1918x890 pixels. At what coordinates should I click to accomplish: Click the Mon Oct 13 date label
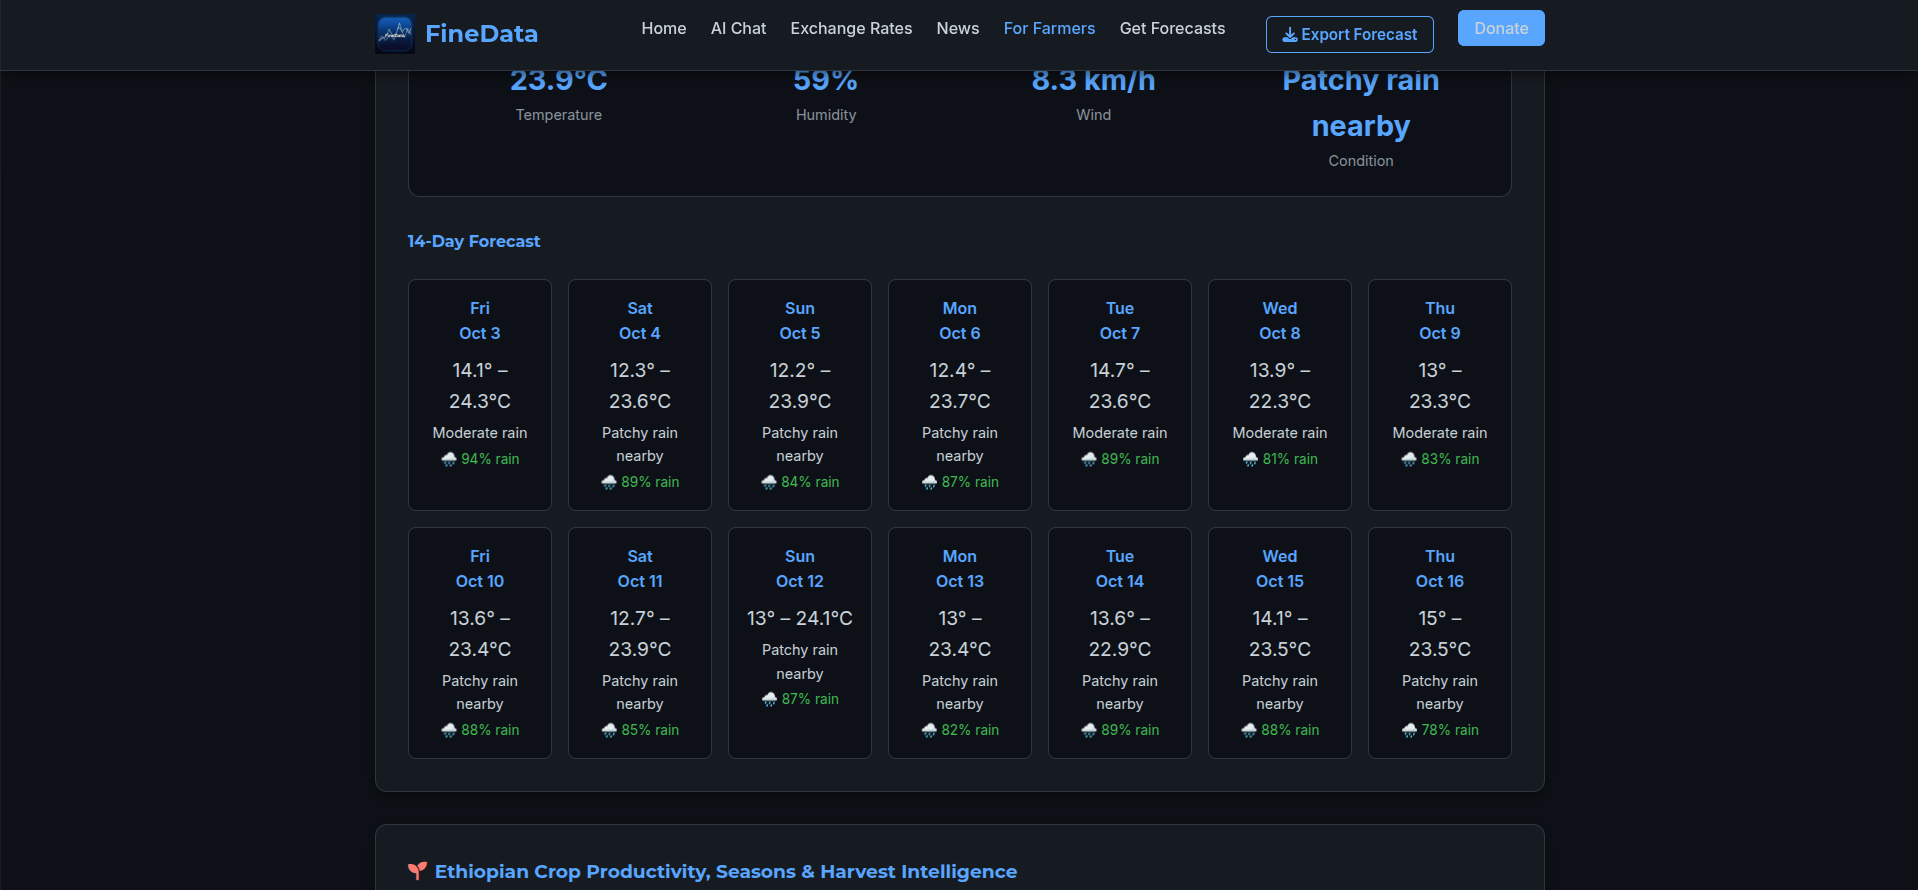pos(960,569)
